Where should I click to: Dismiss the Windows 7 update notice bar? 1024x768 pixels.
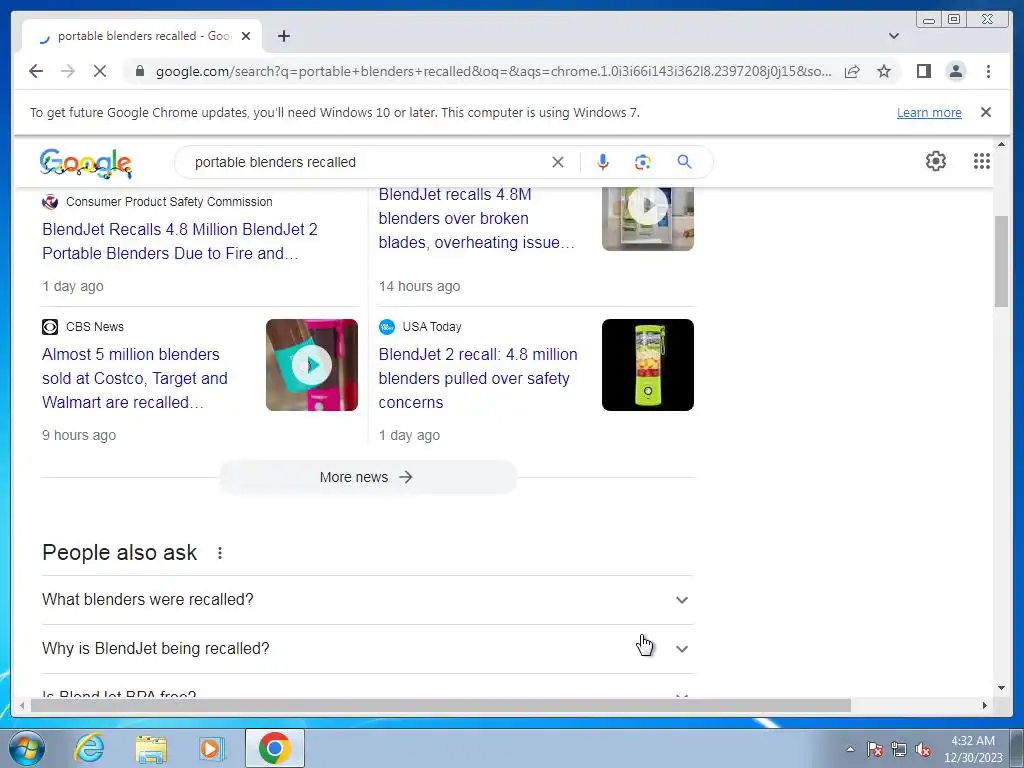[x=985, y=112]
